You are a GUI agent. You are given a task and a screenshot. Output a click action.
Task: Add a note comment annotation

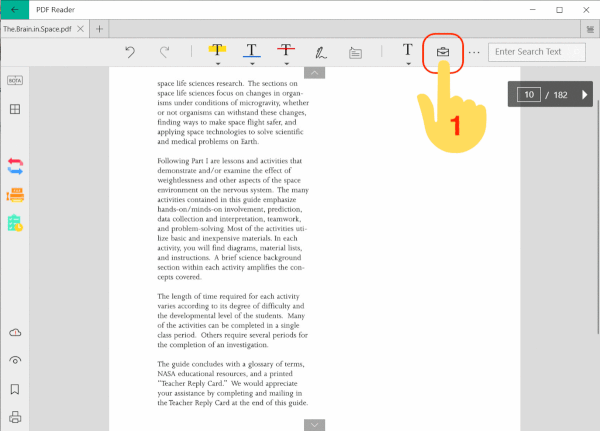tap(355, 52)
